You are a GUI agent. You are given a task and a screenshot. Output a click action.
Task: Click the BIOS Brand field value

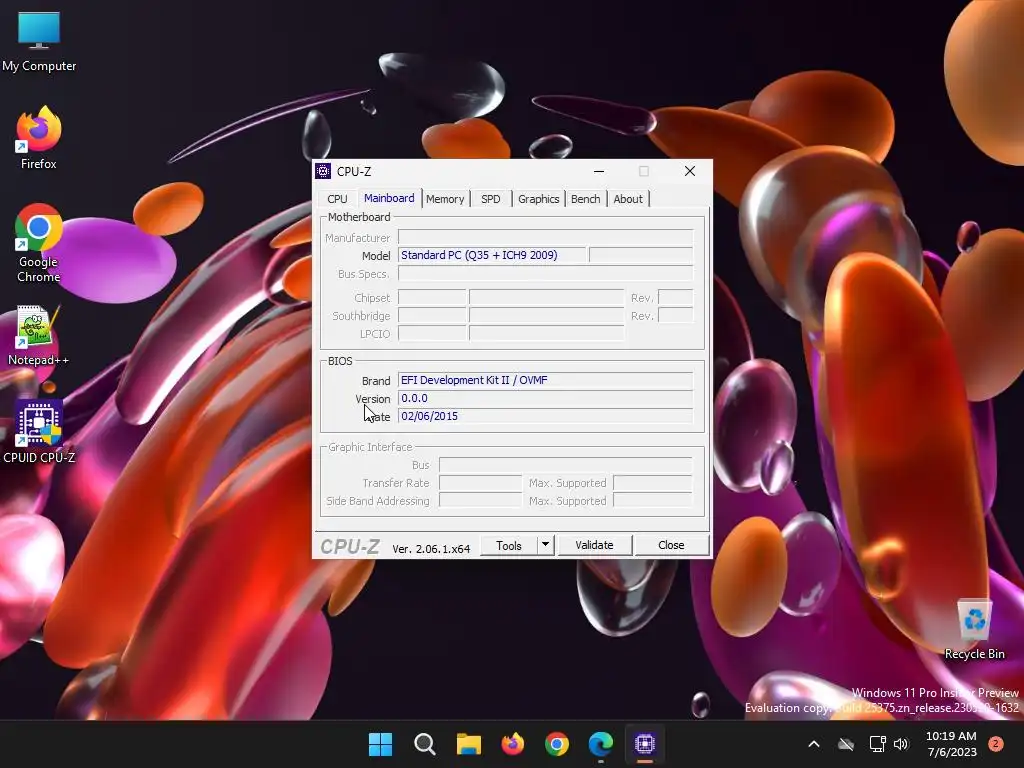tap(545, 380)
